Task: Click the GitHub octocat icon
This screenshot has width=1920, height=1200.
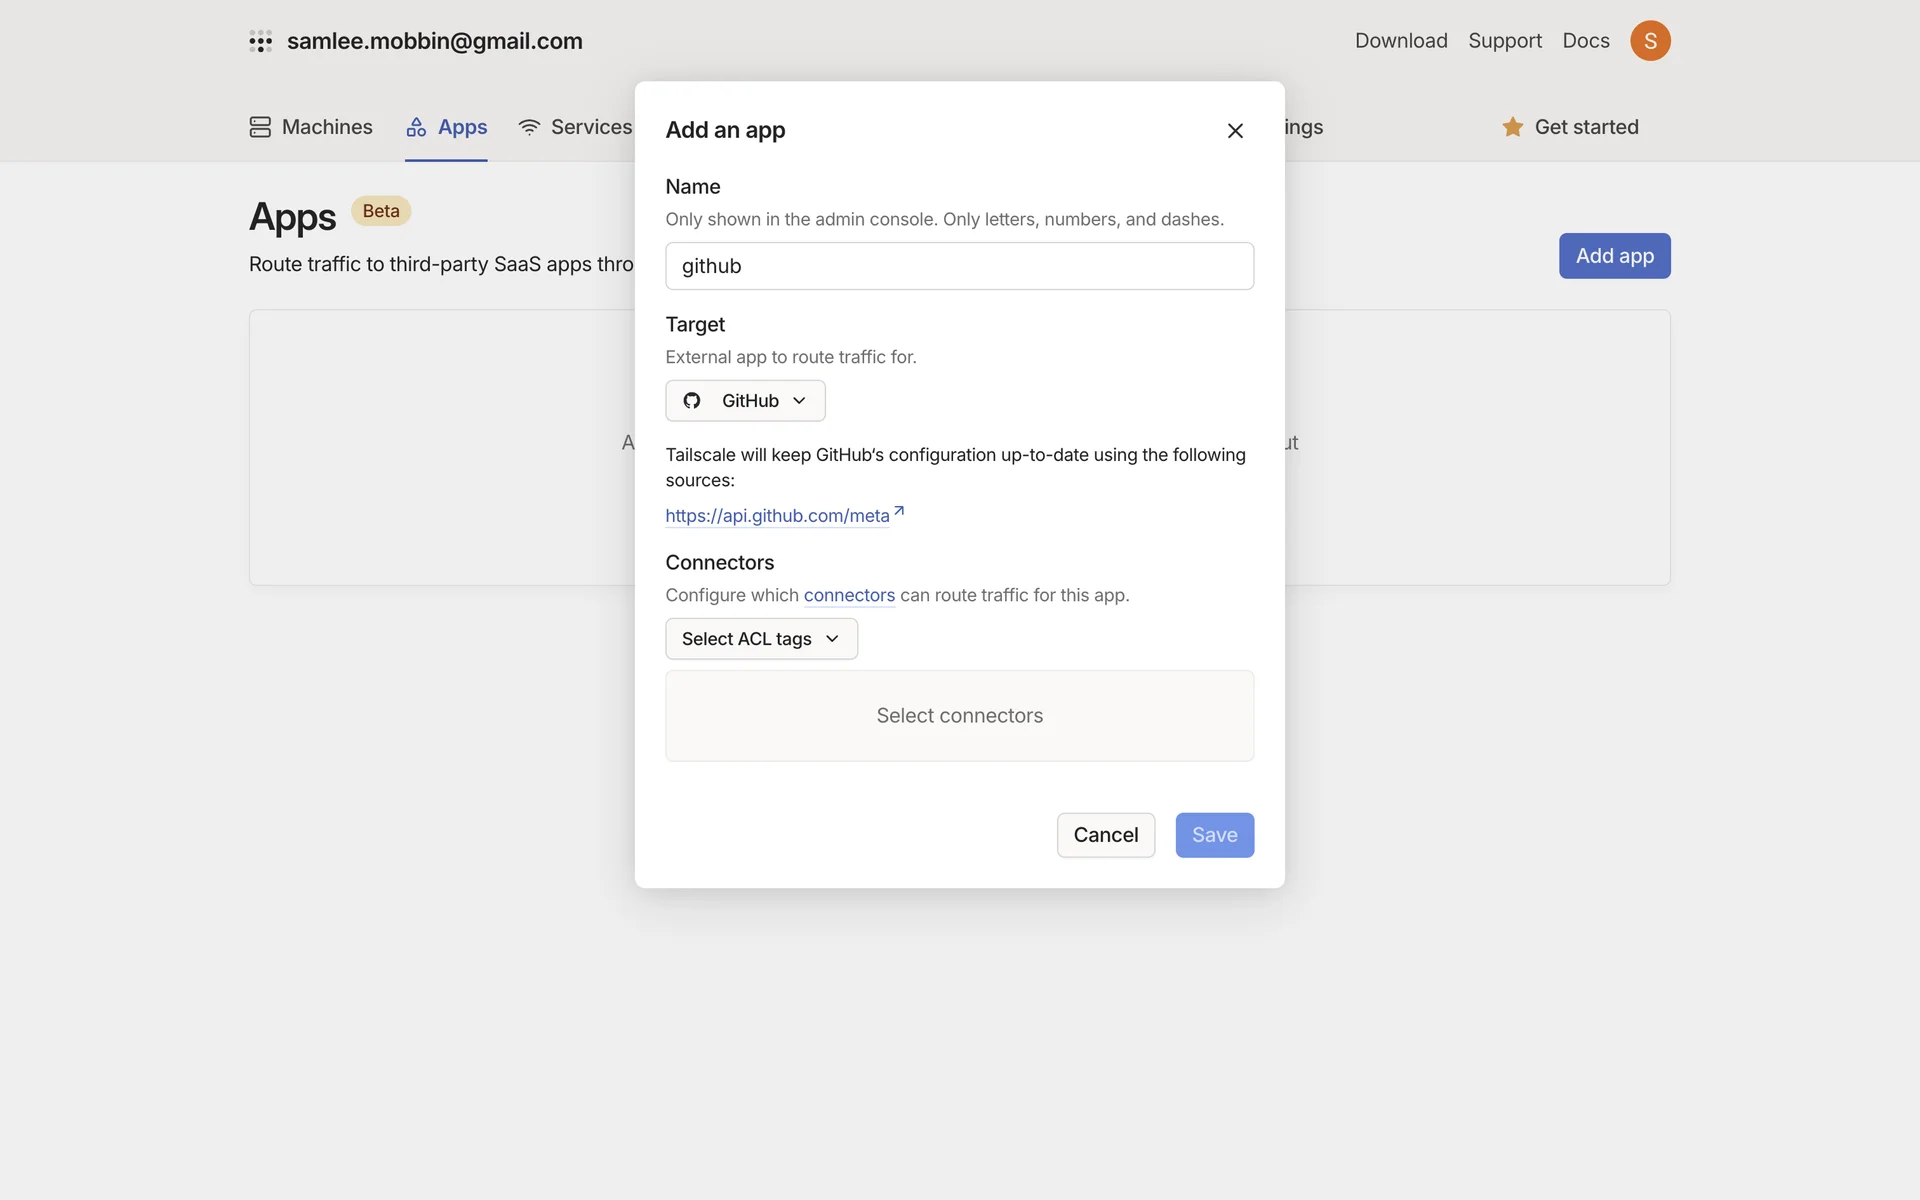Action: click(x=692, y=401)
